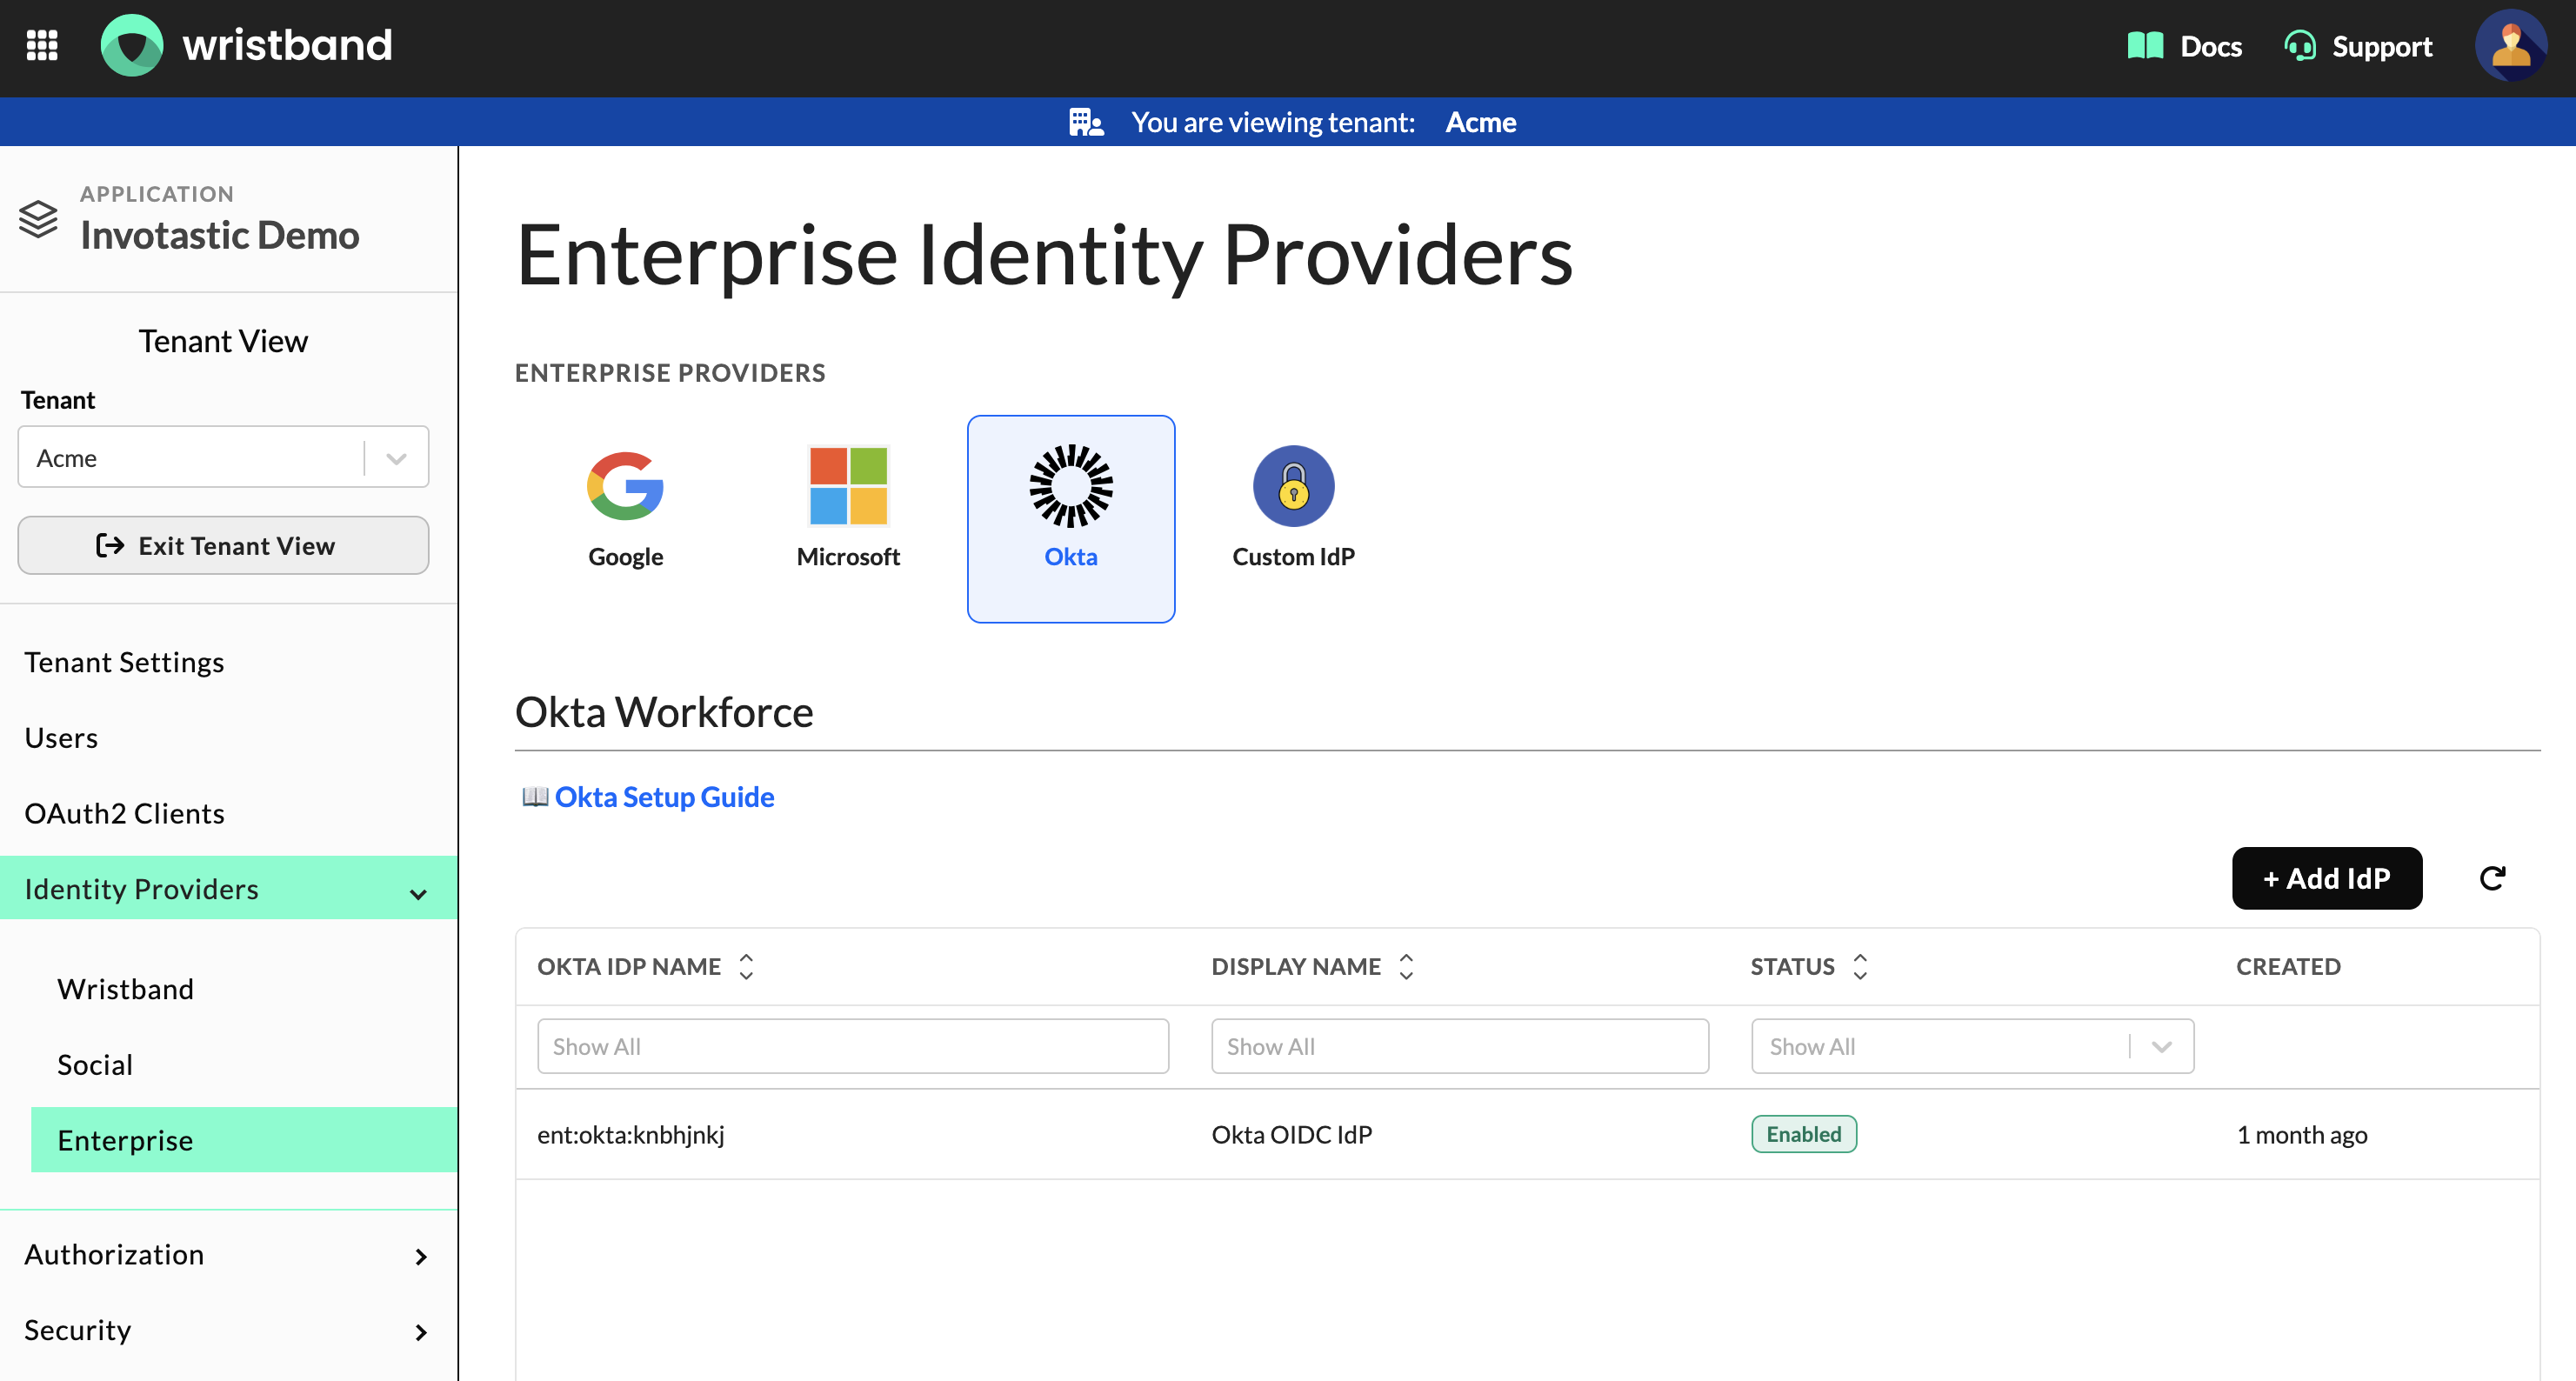Click the book icon beside Okta Setup Guide

535,797
